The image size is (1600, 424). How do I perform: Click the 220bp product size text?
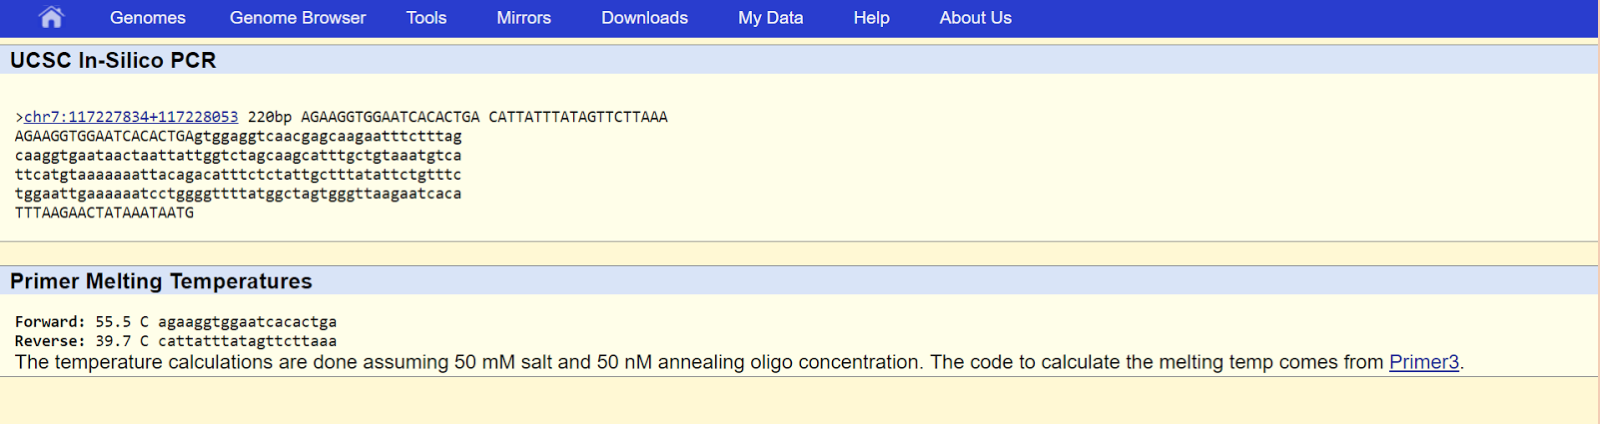[x=270, y=117]
